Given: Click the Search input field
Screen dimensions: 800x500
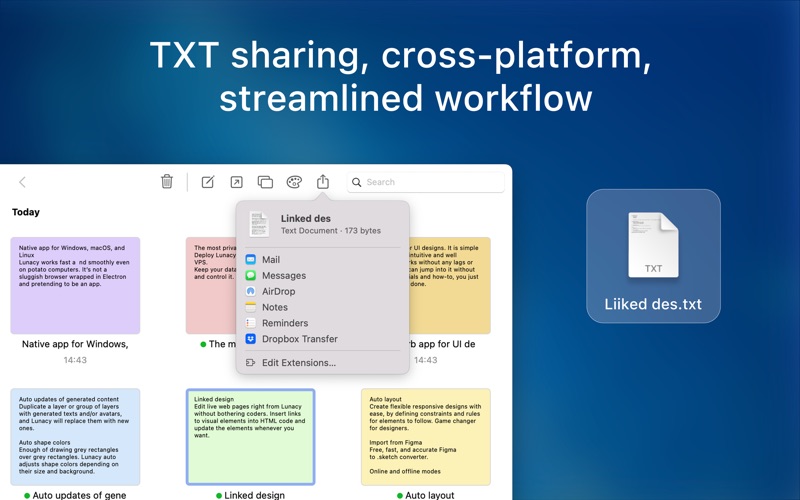Looking at the screenshot, I should [x=426, y=182].
